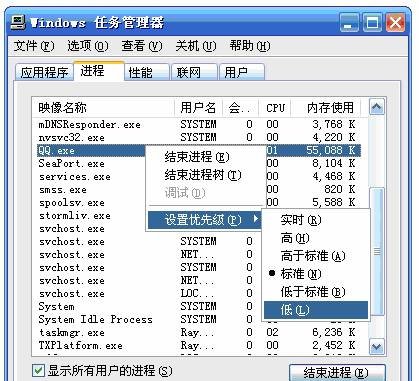Sort by 用户名 column header

pos(198,108)
